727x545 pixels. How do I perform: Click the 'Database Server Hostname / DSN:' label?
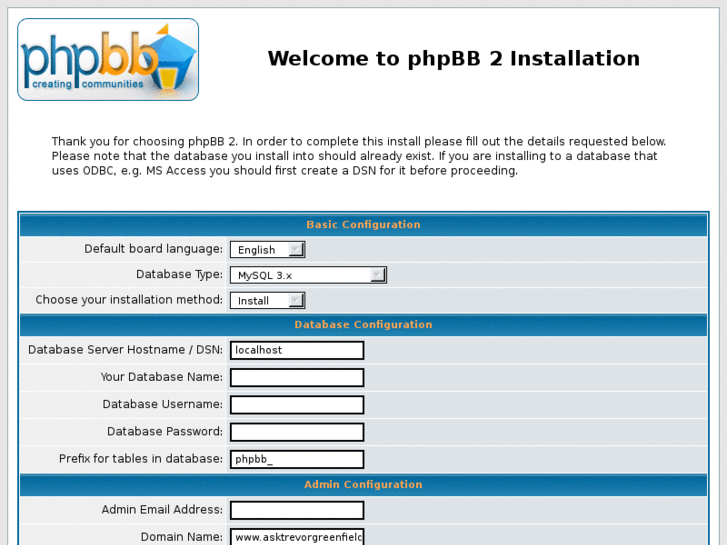[x=126, y=350]
